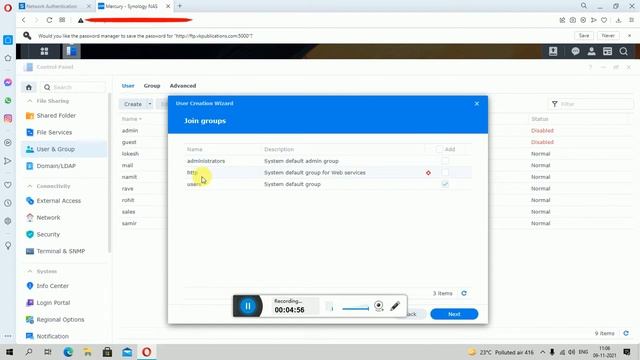Switch to the User tab
The width and height of the screenshot is (640, 360).
pos(128,86)
